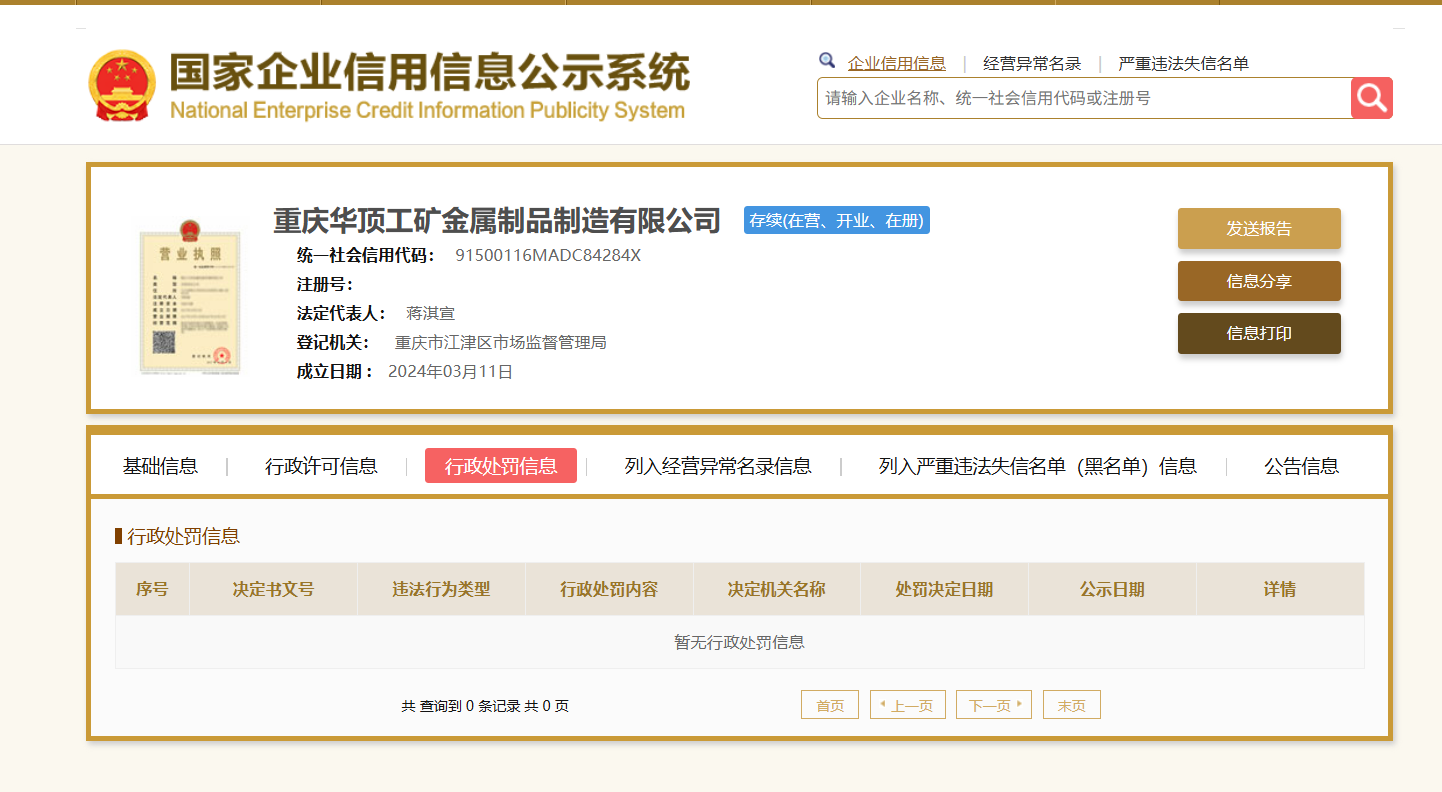
Task: Click the company name 重庆华顶工矿金属制品制造有限公司
Action: (x=497, y=220)
